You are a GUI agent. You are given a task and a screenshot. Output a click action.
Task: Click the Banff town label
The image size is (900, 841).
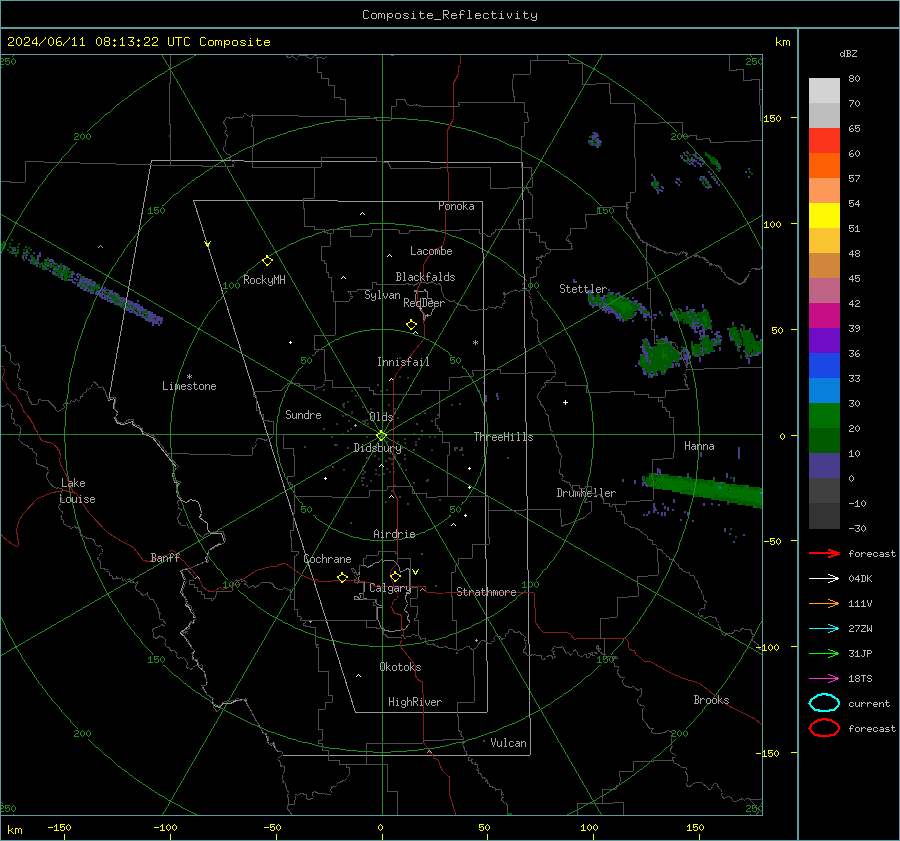pos(165,557)
